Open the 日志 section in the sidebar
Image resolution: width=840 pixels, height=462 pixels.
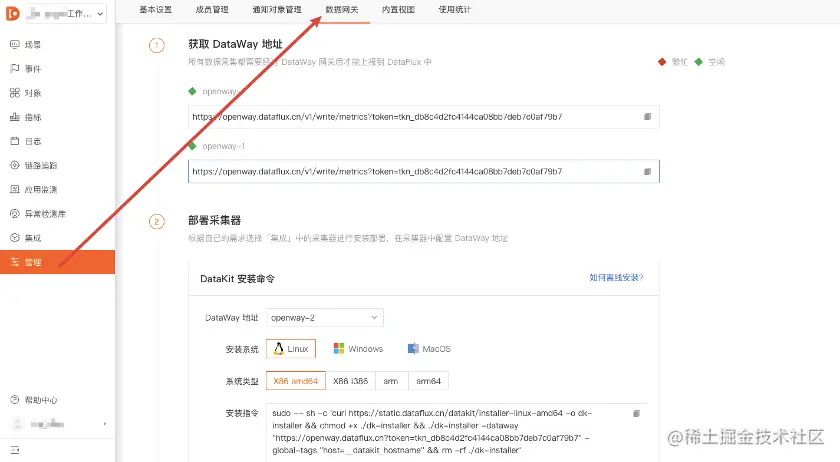point(57,141)
